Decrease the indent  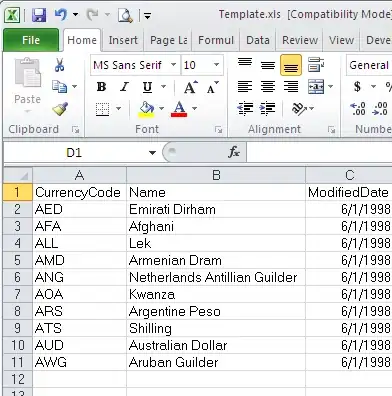point(245,109)
